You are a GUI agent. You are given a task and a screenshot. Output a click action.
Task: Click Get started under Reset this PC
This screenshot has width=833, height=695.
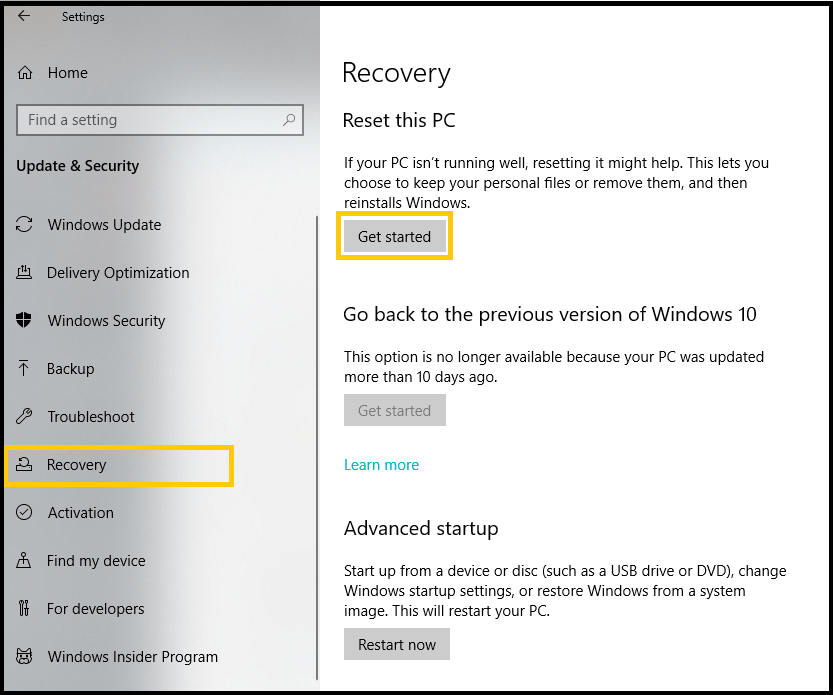(394, 236)
